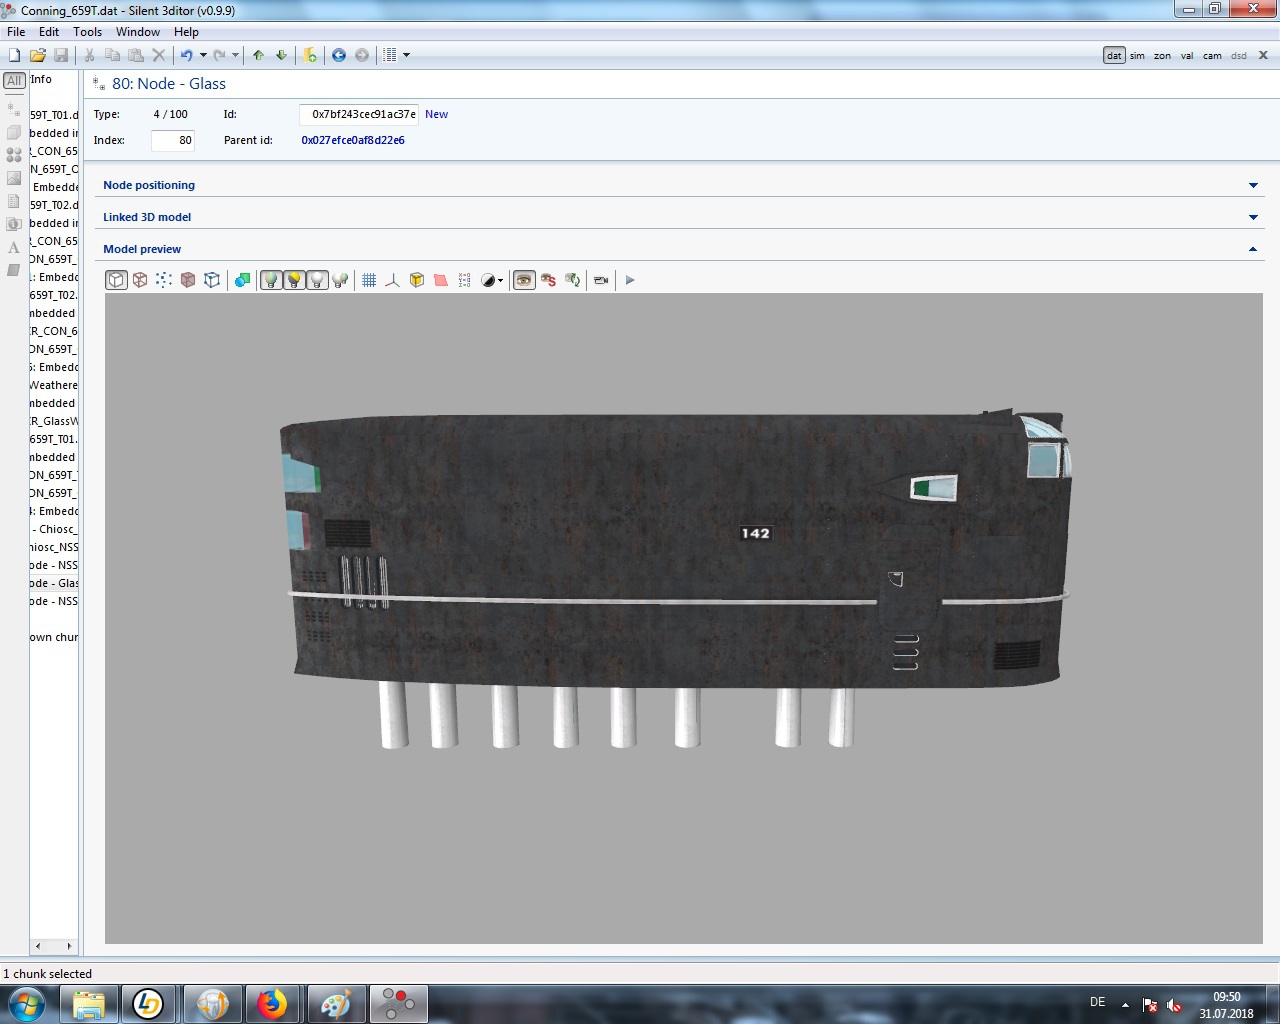This screenshot has width=1280, height=1024.
Task: Switch to the cam file filter tab
Action: tap(1212, 56)
